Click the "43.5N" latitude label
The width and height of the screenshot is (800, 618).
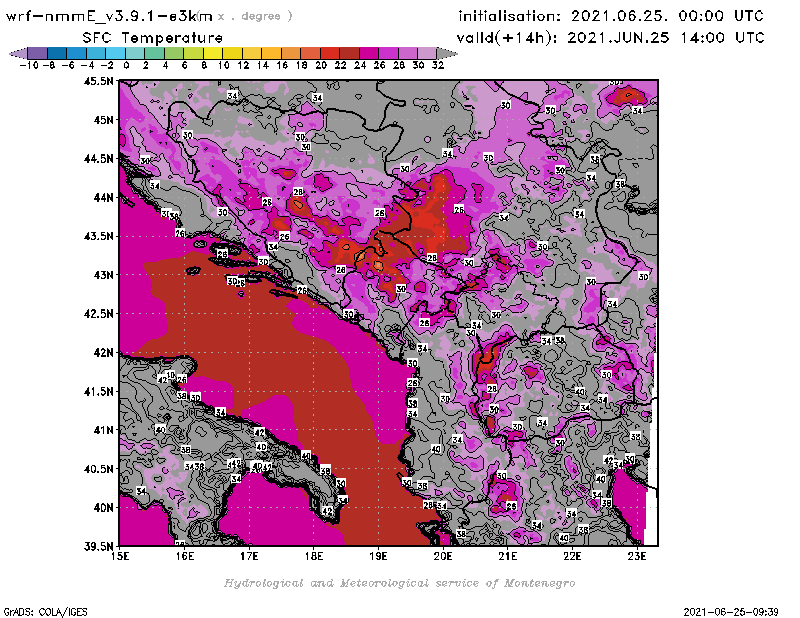(98, 236)
